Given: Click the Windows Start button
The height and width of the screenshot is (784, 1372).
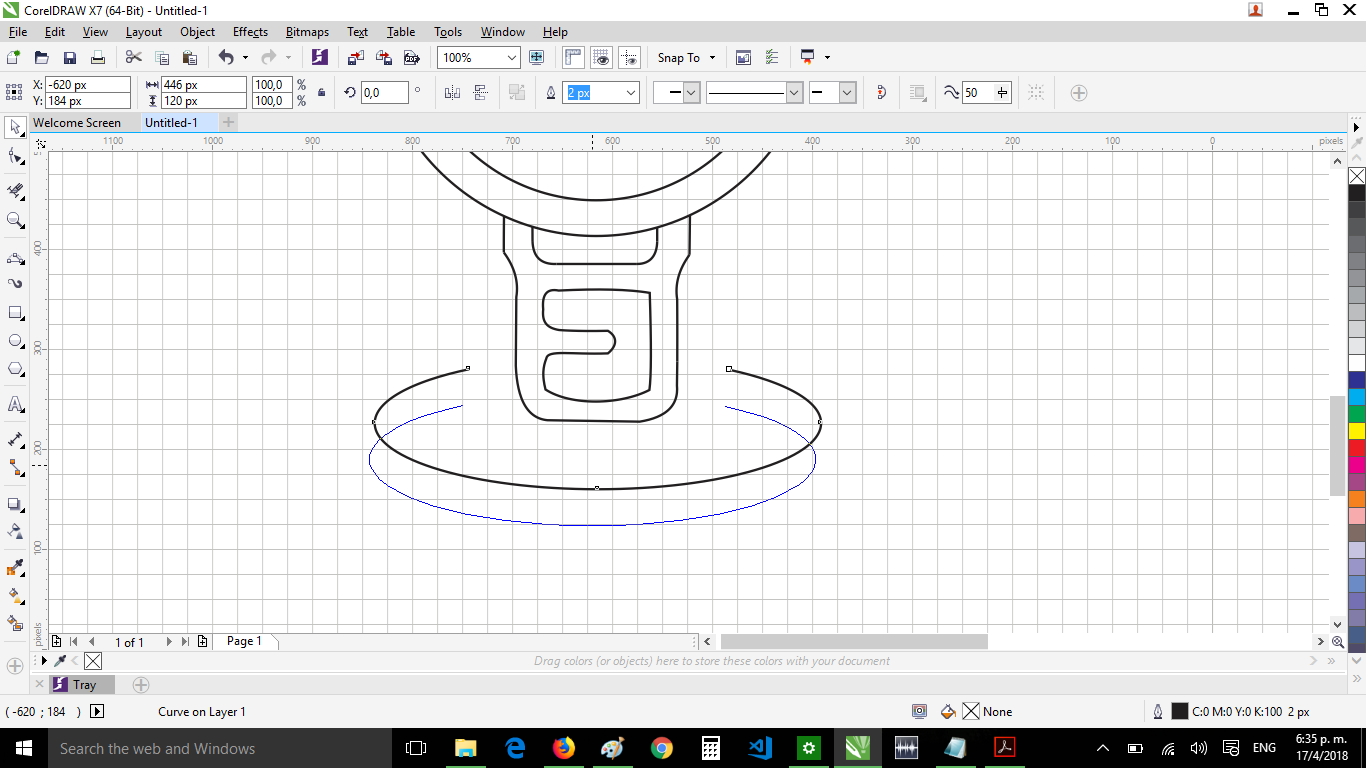Looking at the screenshot, I should pyautogui.click(x=23, y=748).
